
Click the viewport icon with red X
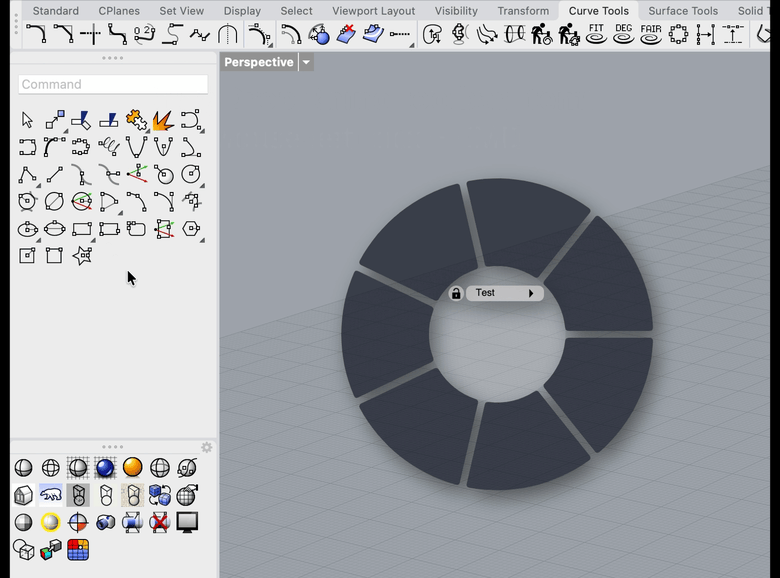tap(160, 522)
